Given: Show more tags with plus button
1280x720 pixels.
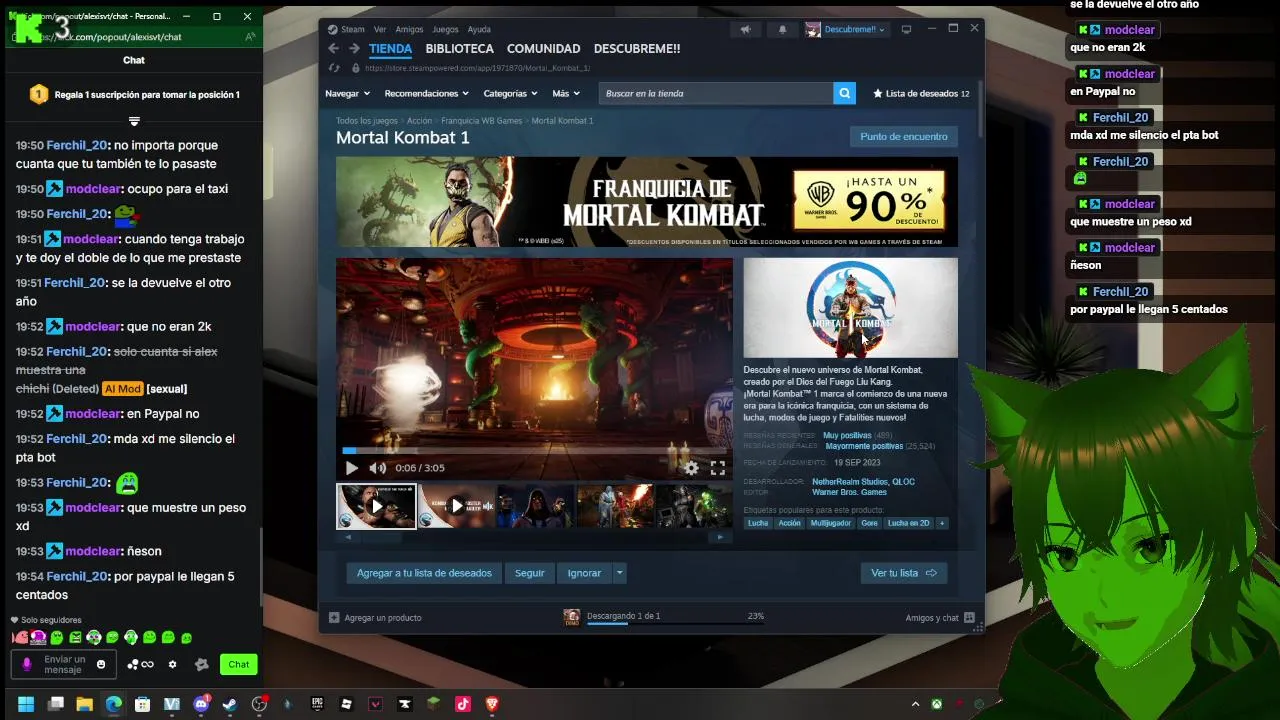Looking at the screenshot, I should pos(941,523).
